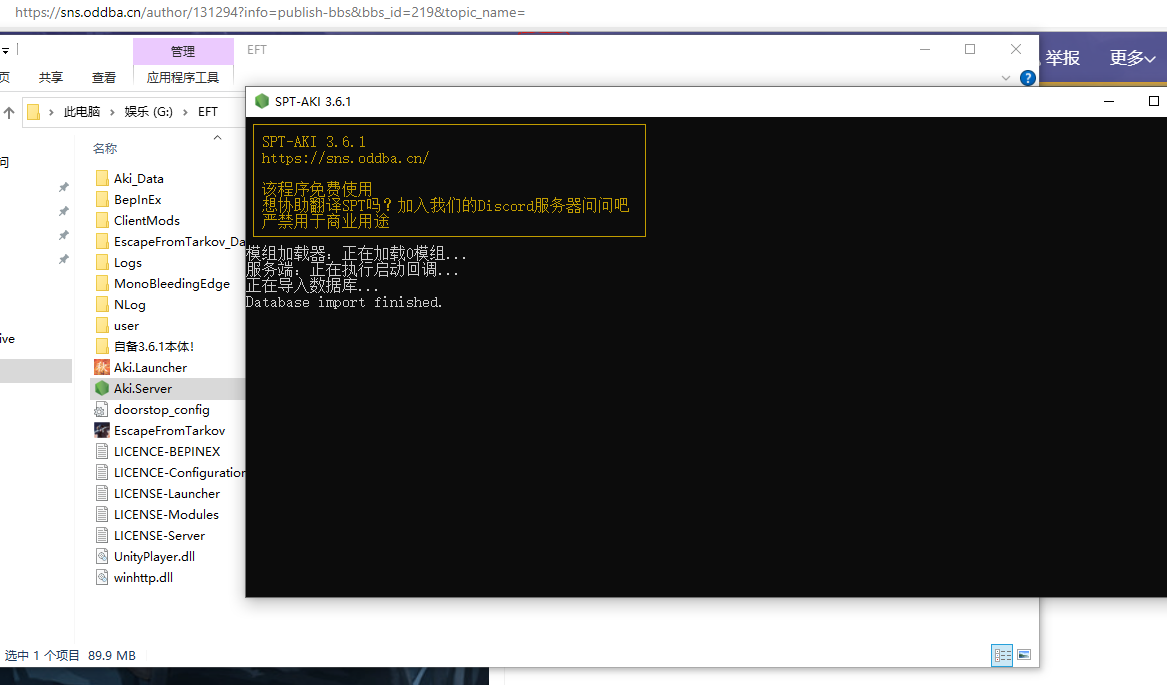1167x685 pixels.
Task: Switch to the details list view
Action: tap(1001, 655)
